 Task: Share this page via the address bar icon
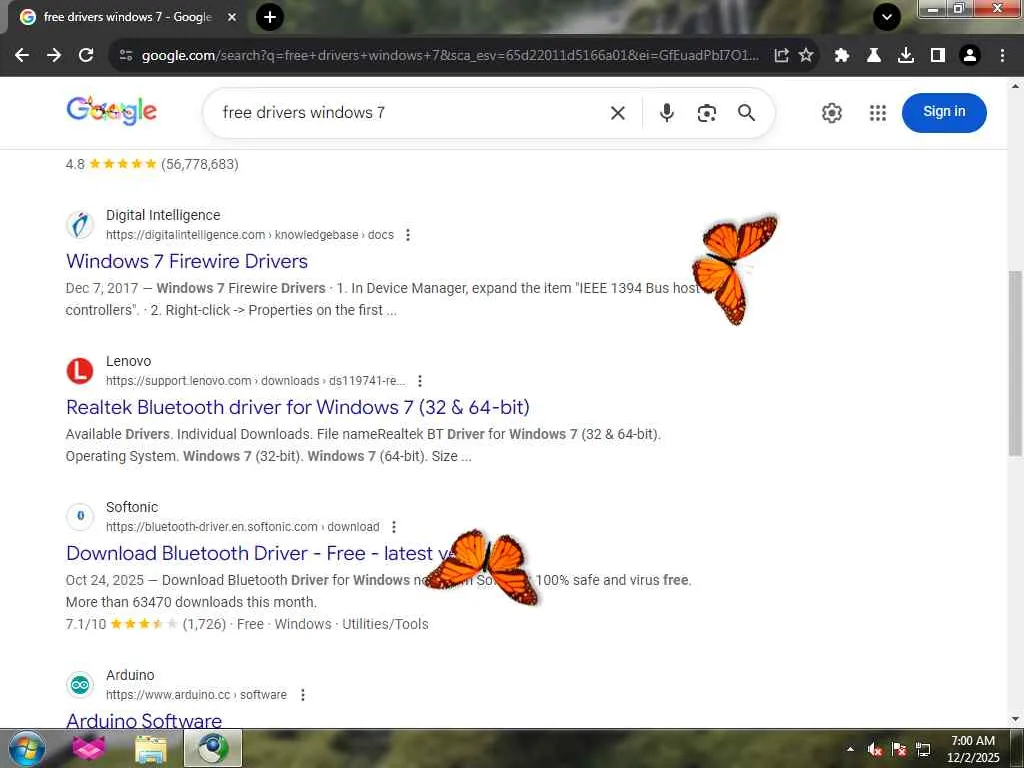pos(781,56)
